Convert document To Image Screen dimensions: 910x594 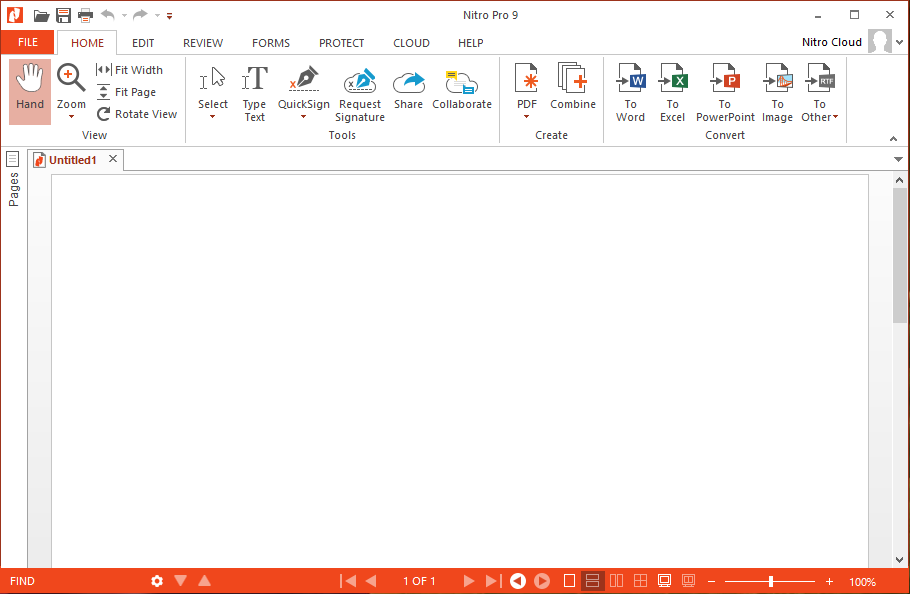point(777,93)
